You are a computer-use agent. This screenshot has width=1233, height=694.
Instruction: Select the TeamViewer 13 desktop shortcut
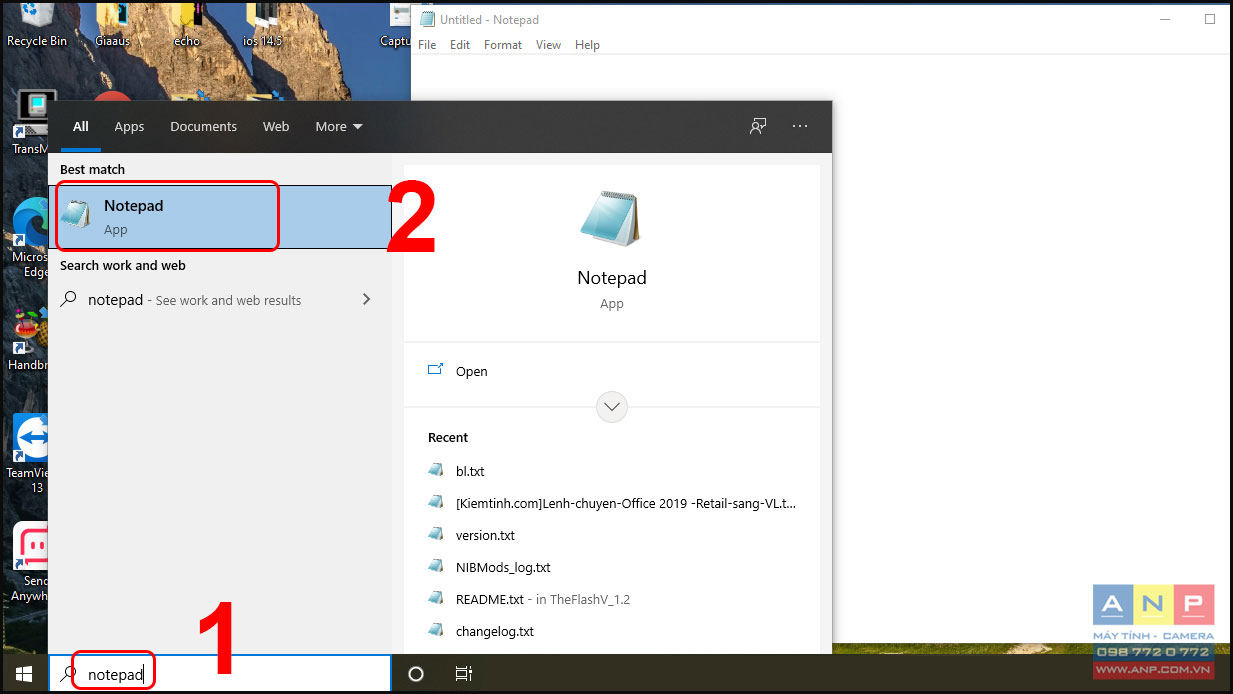[29, 452]
